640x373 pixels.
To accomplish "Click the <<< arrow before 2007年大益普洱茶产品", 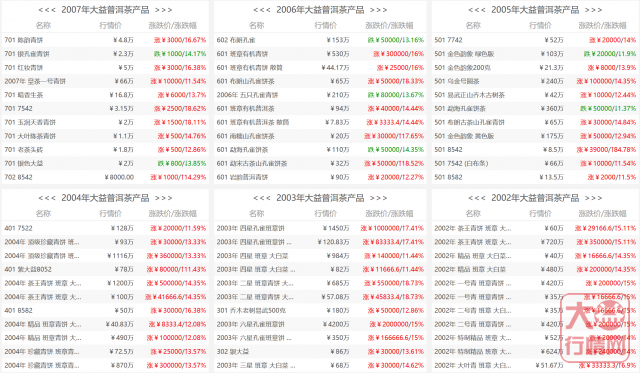I will (x=47, y=10).
